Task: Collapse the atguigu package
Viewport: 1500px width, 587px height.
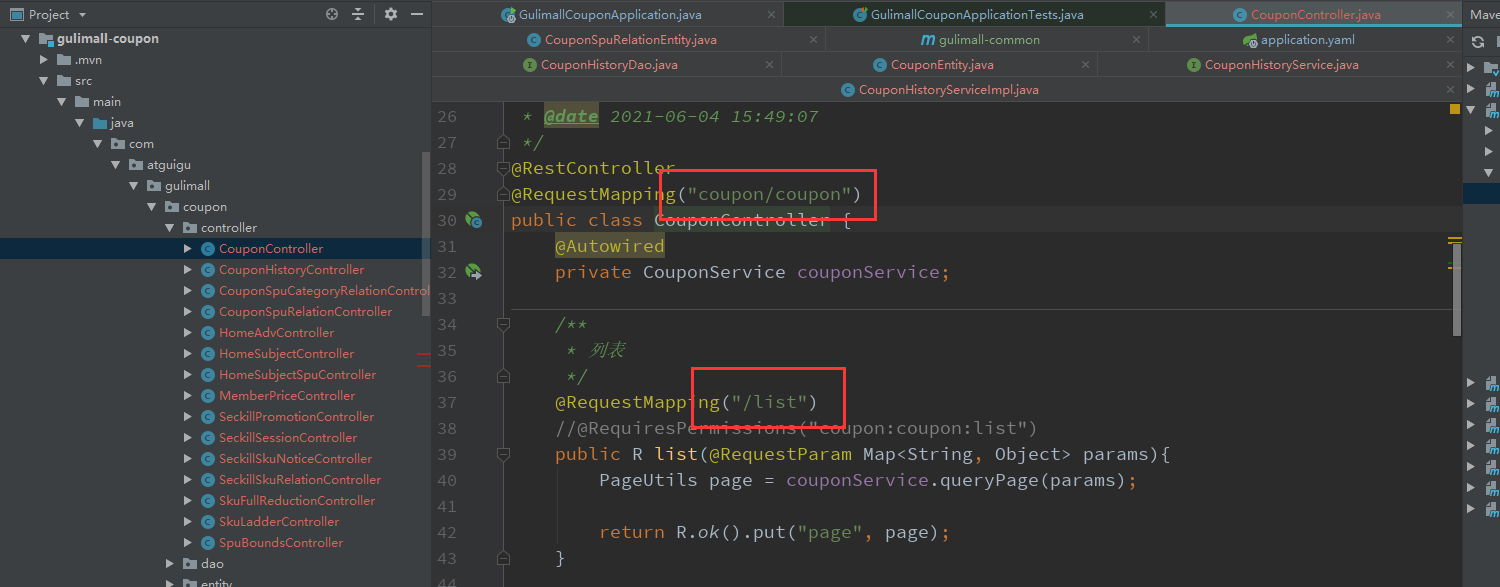Action: click(x=116, y=165)
